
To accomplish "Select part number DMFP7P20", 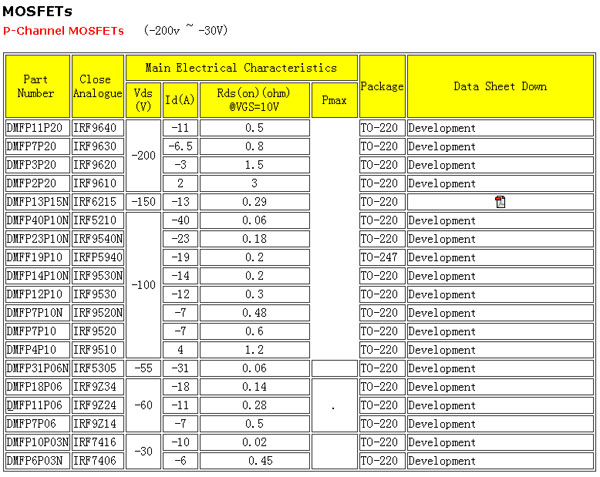I will pos(31,146).
